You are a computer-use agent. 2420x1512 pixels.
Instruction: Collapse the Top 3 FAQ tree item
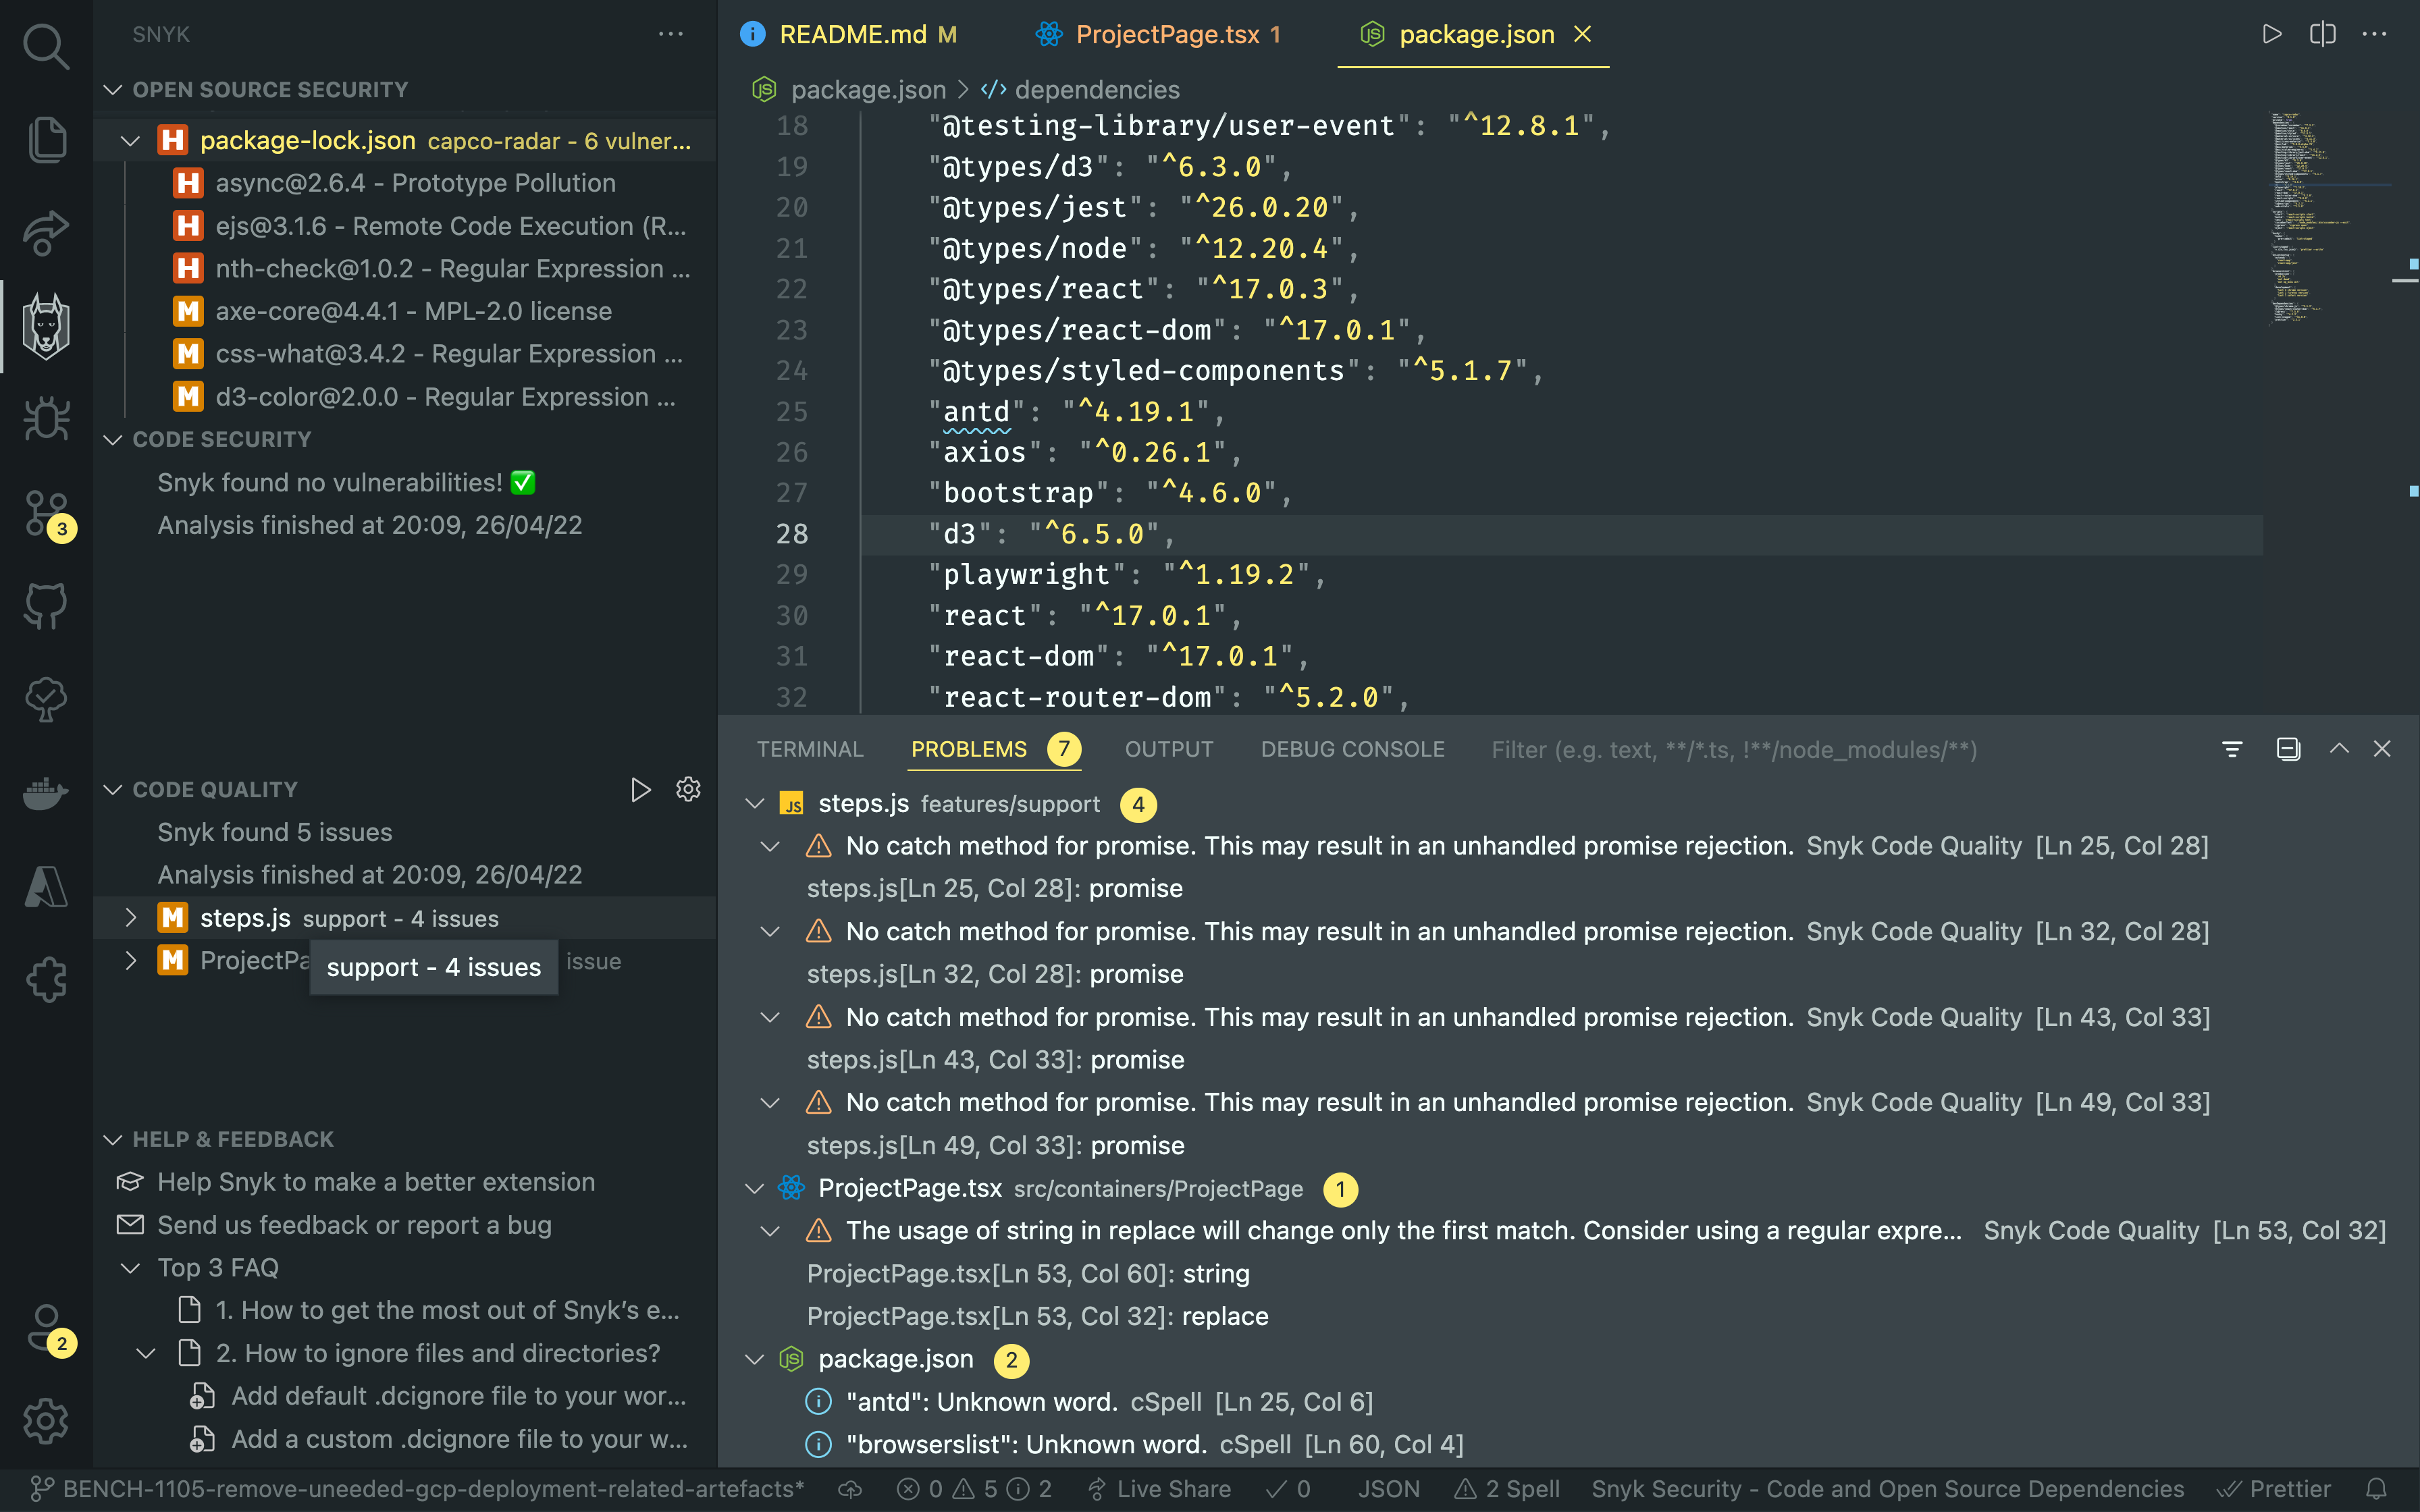tap(131, 1268)
